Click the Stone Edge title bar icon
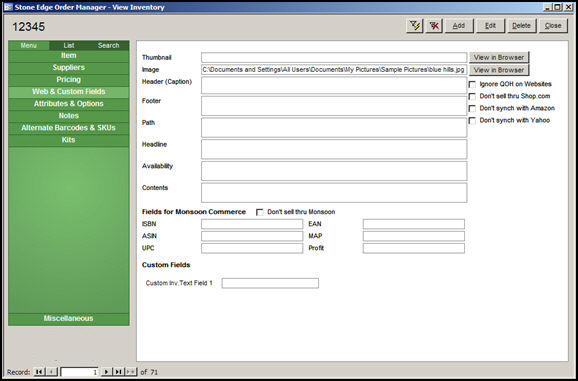Image resolution: width=578 pixels, height=381 pixels. point(8,7)
